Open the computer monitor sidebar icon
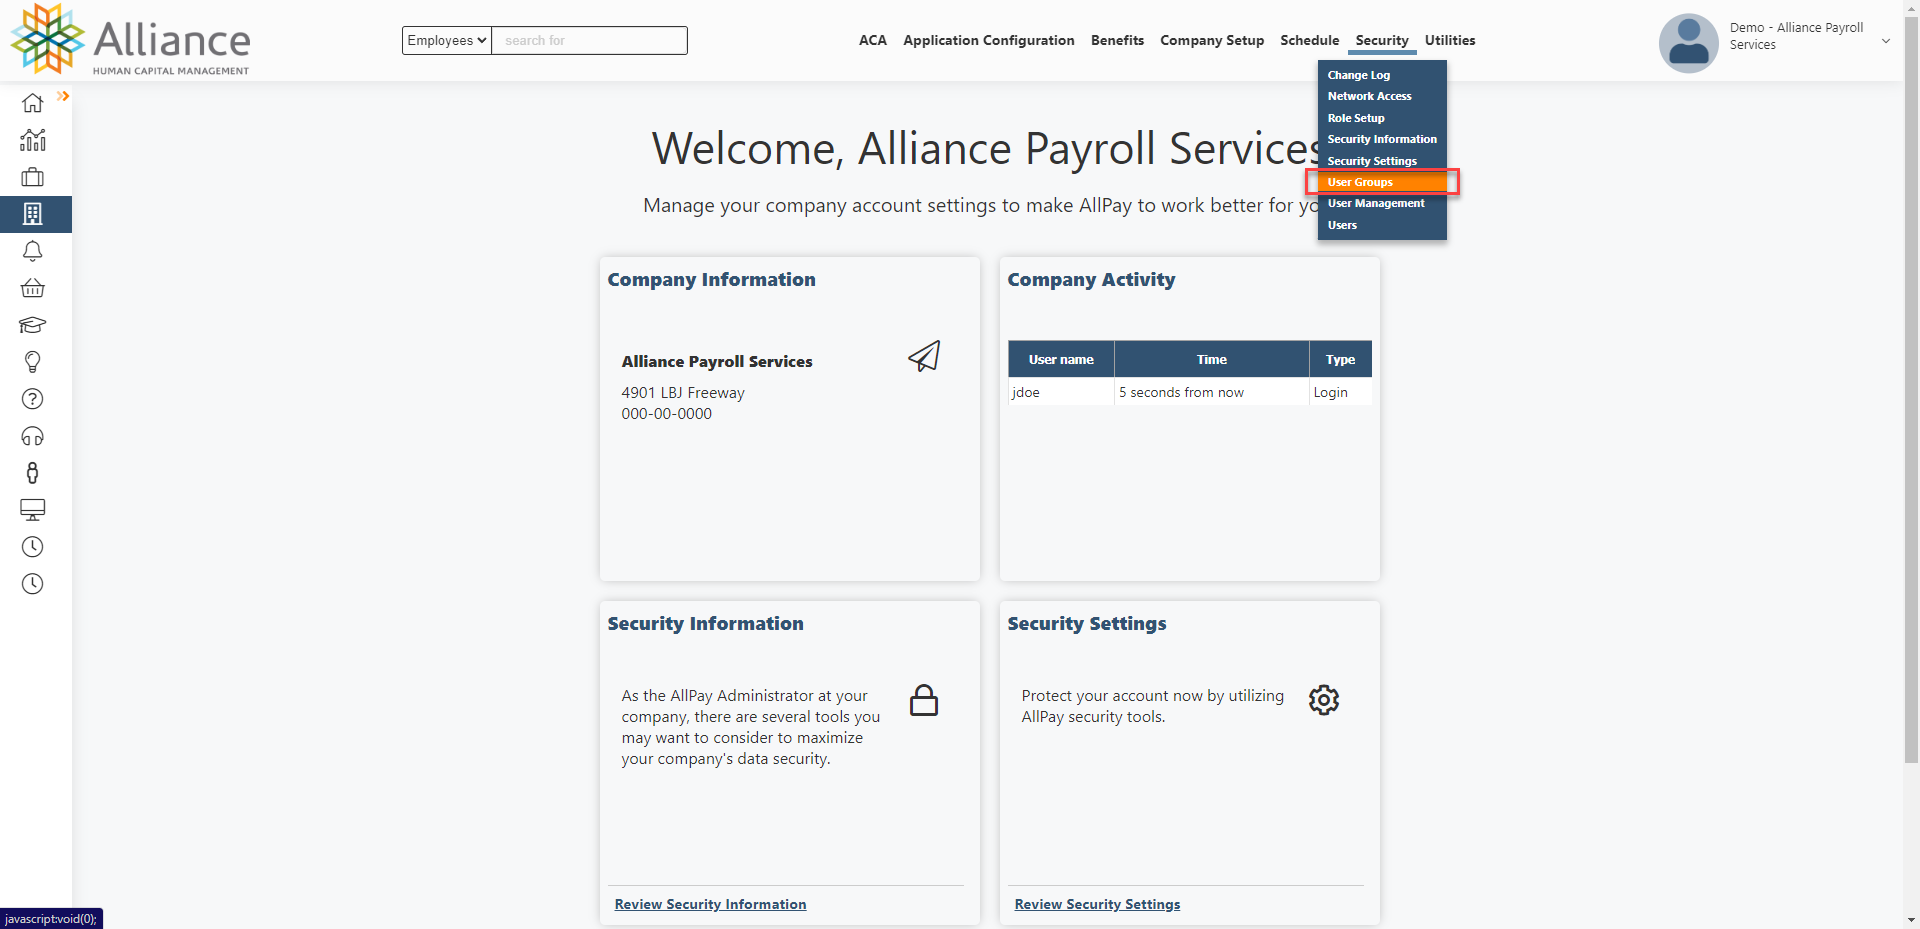The width and height of the screenshot is (1920, 929). coord(33,510)
